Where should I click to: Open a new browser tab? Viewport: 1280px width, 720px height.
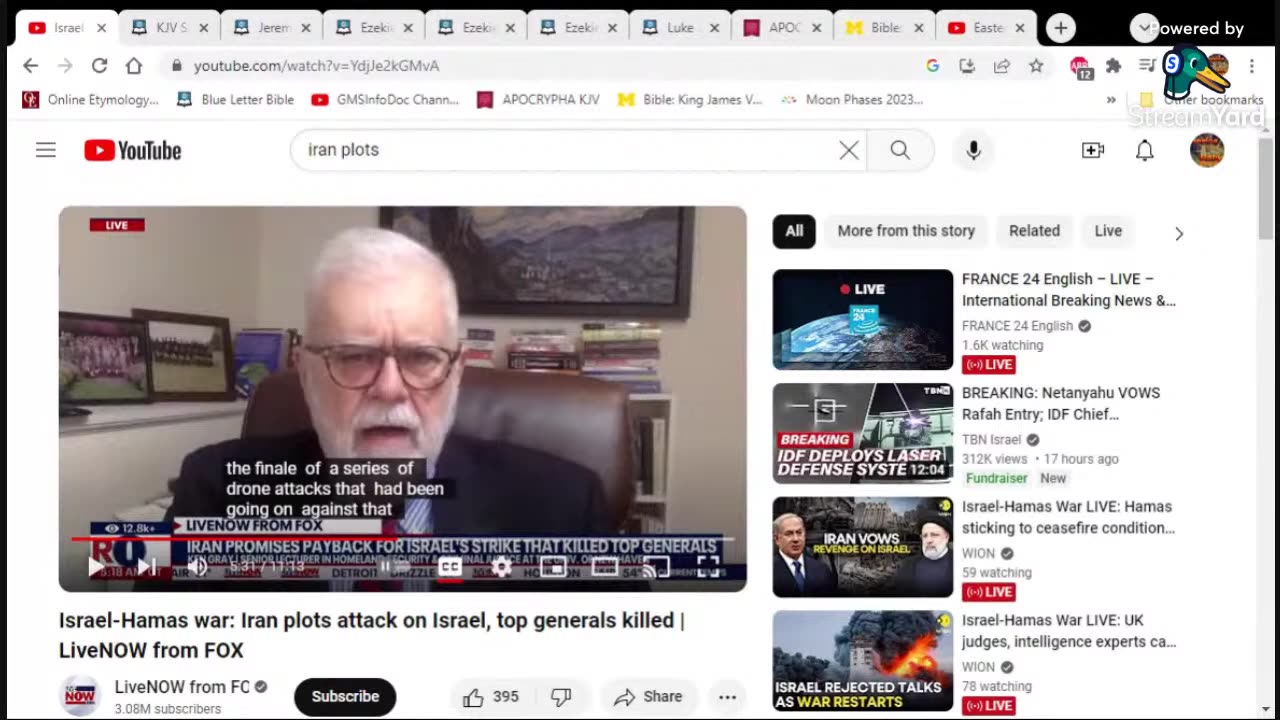click(1060, 28)
